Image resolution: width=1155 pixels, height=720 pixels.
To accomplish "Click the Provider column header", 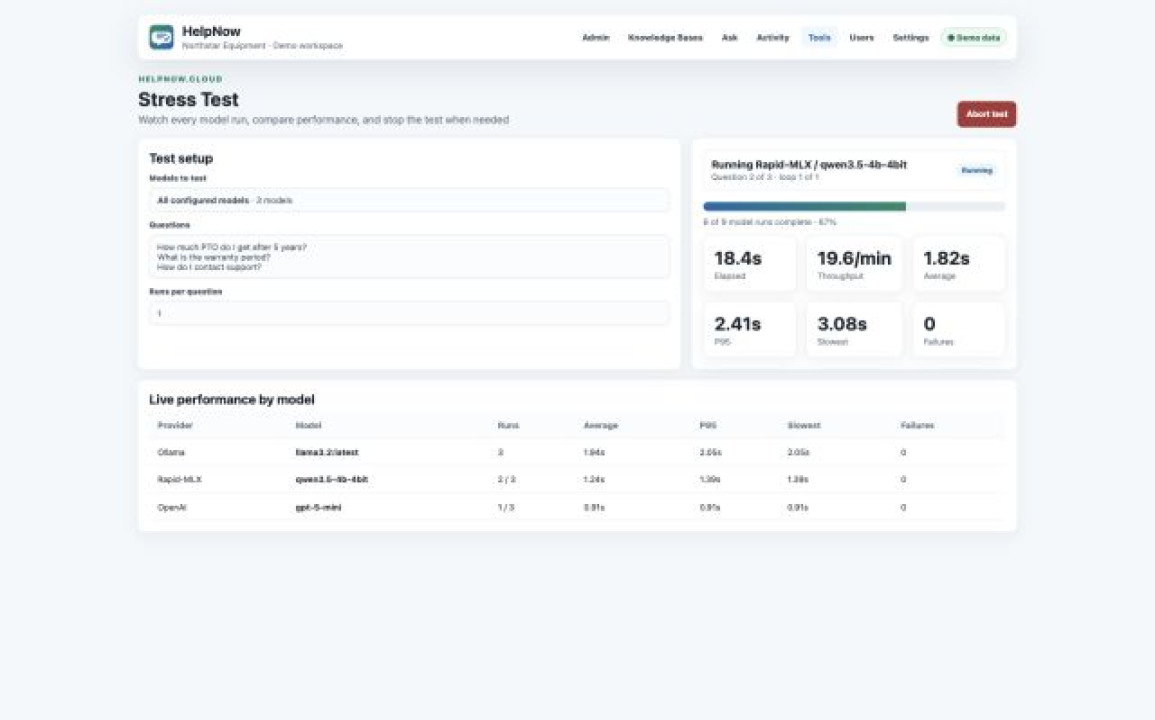I will point(175,425).
